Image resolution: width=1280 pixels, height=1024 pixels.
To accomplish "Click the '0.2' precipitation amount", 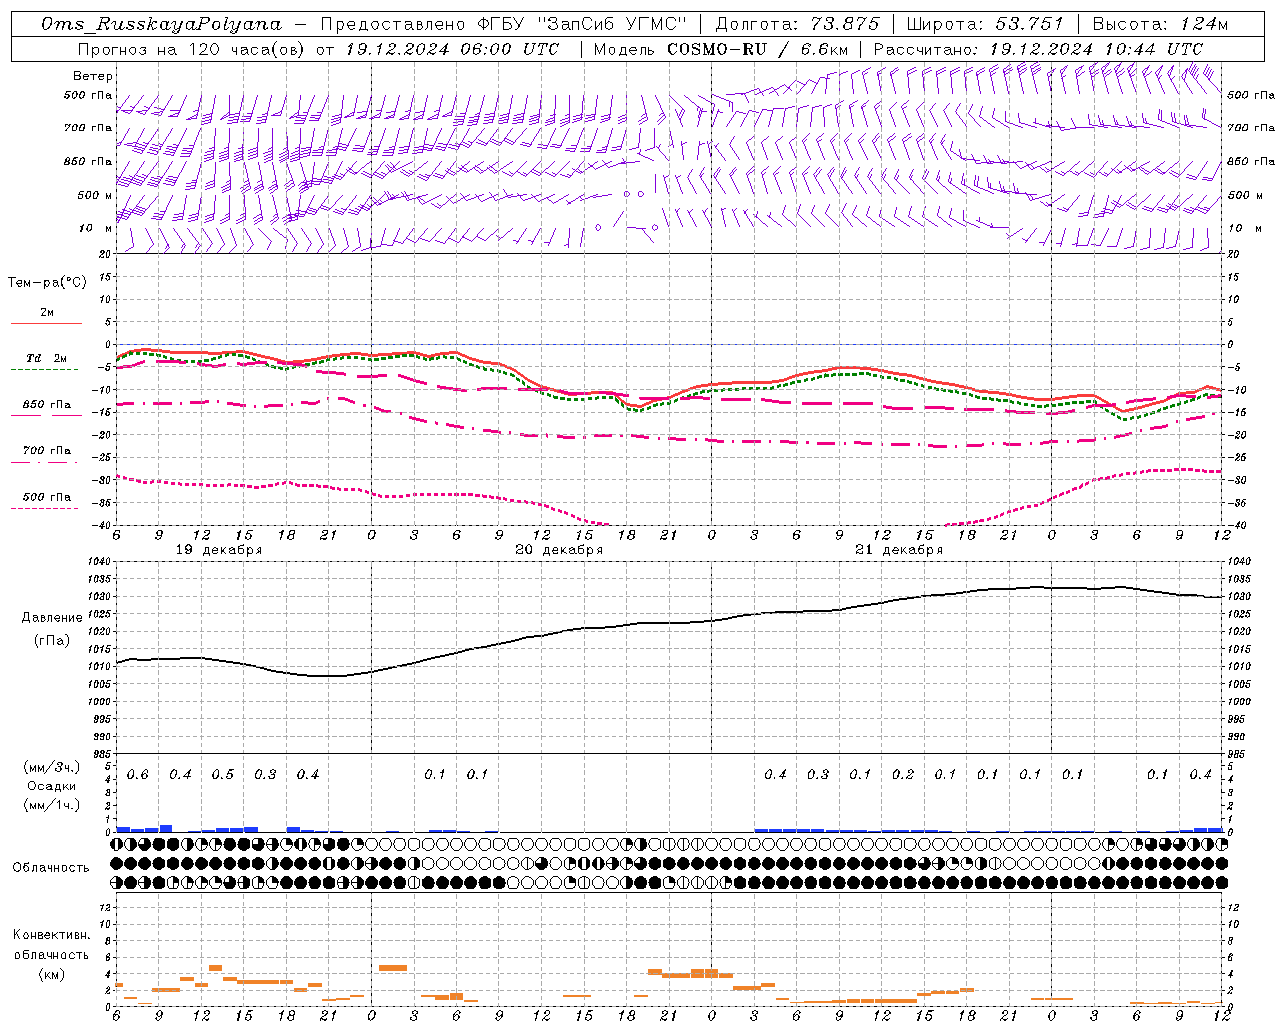I will tap(903, 775).
